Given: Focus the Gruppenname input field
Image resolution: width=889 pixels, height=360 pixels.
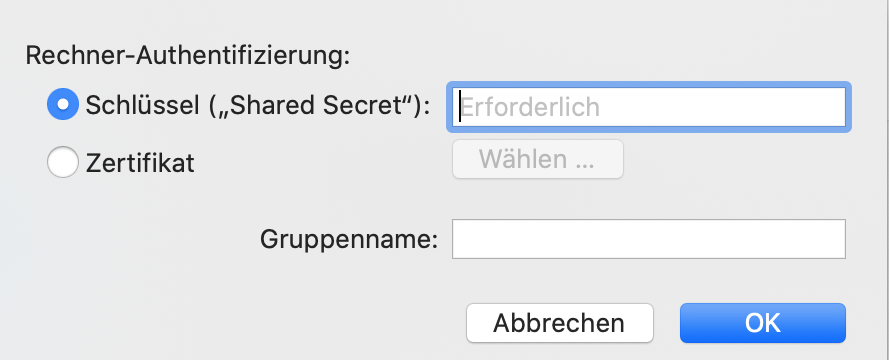Looking at the screenshot, I should click(x=649, y=239).
